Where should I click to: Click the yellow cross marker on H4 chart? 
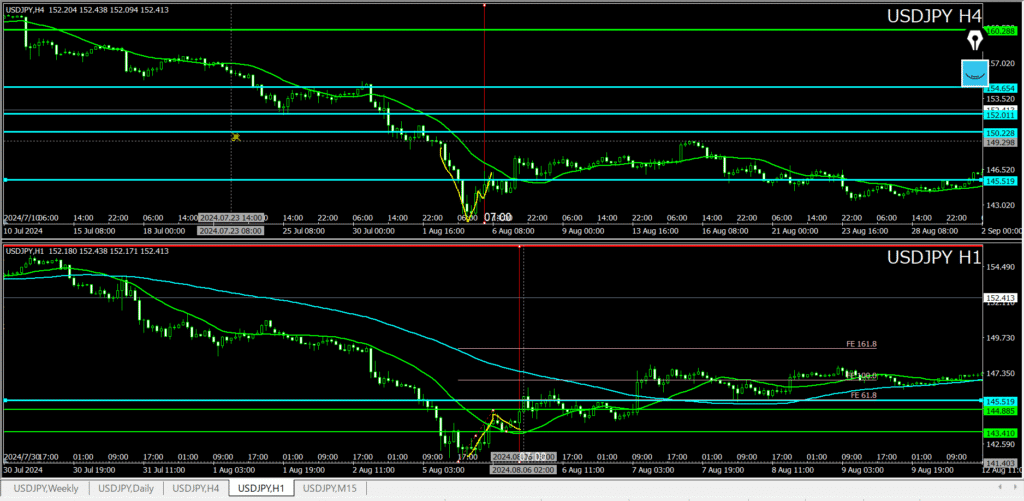pyautogui.click(x=236, y=137)
